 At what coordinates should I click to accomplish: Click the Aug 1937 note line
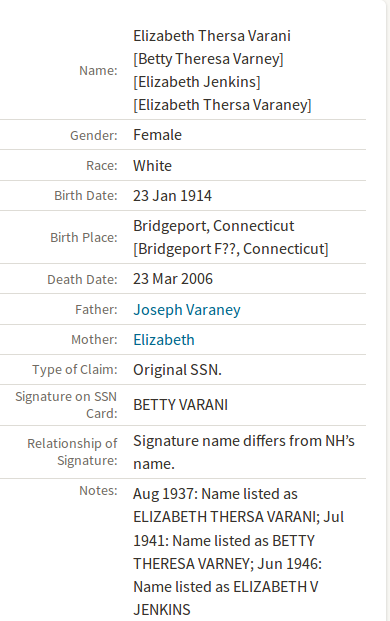[x=215, y=494]
